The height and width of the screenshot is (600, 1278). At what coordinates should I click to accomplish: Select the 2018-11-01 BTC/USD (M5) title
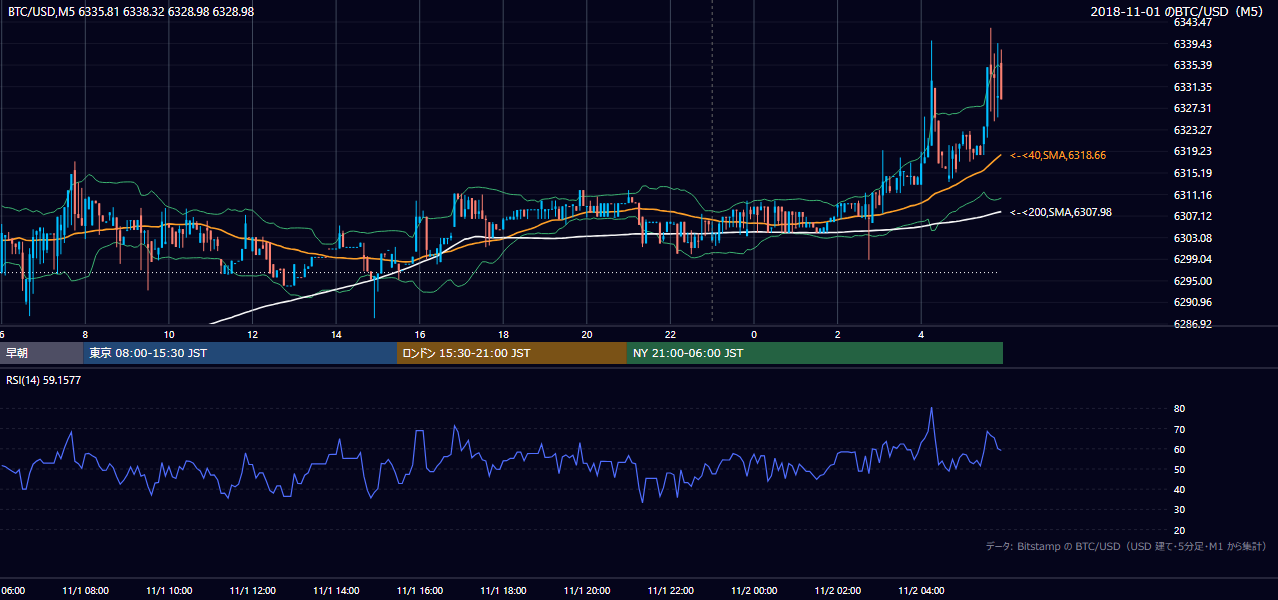1178,11
